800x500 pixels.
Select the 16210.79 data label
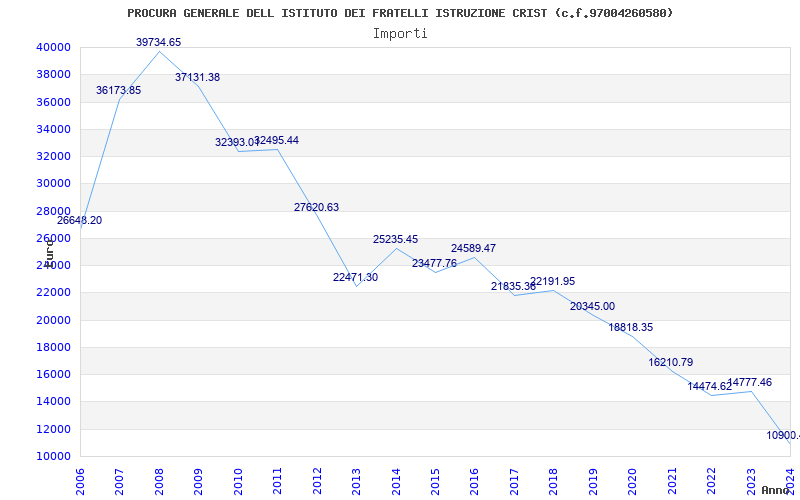point(671,363)
